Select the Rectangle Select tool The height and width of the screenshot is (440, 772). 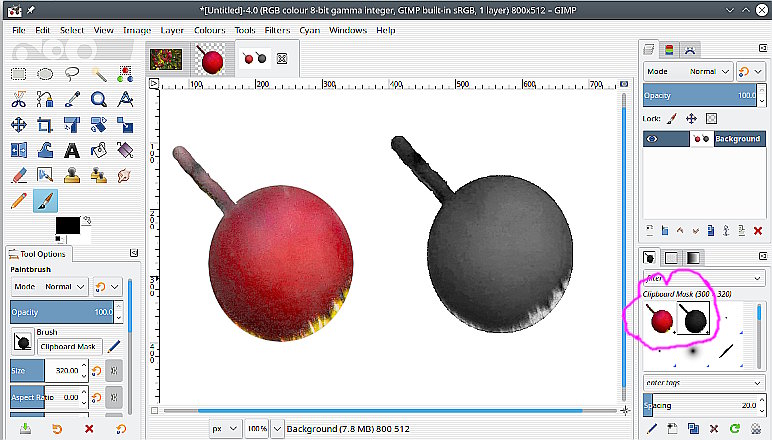(x=19, y=73)
